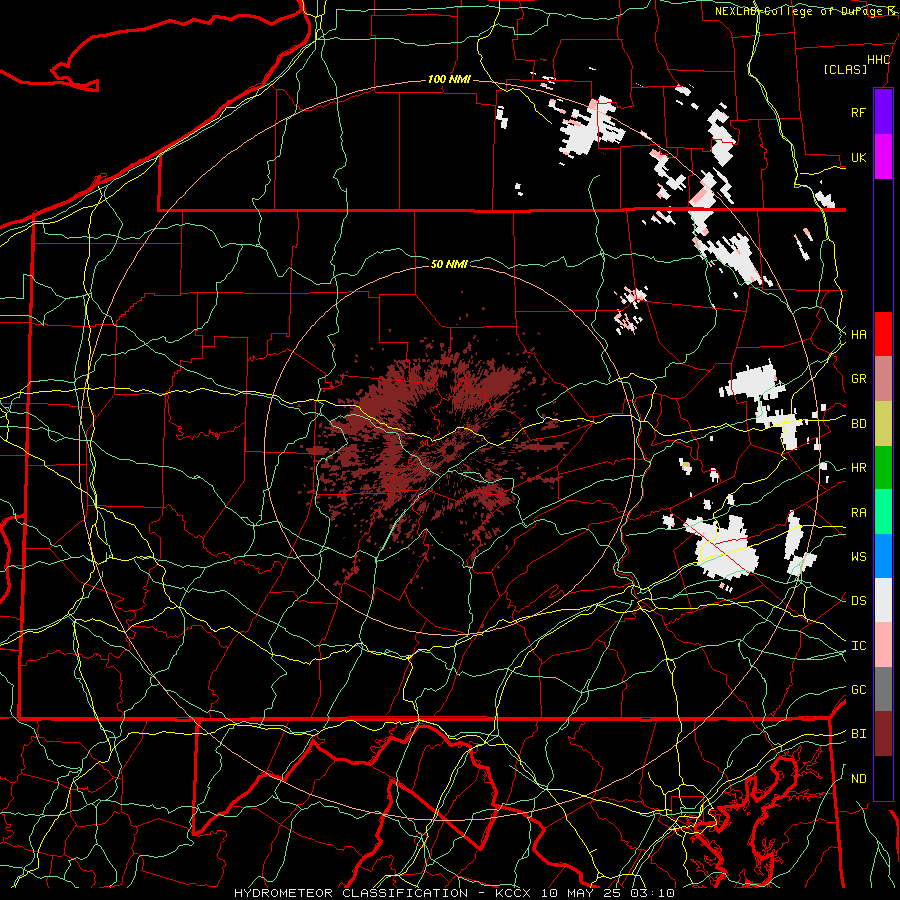Click the UK magenta legend swatch
This screenshot has width=900, height=900.
(883, 157)
